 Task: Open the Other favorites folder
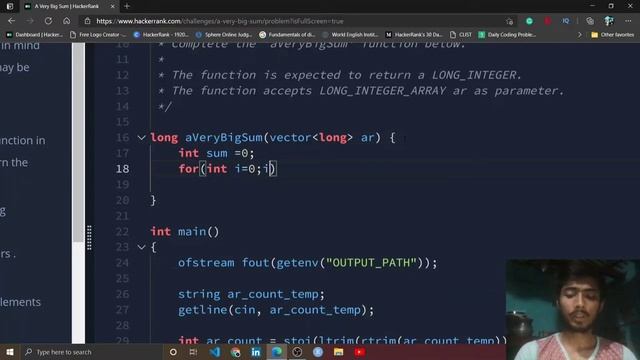coord(613,35)
